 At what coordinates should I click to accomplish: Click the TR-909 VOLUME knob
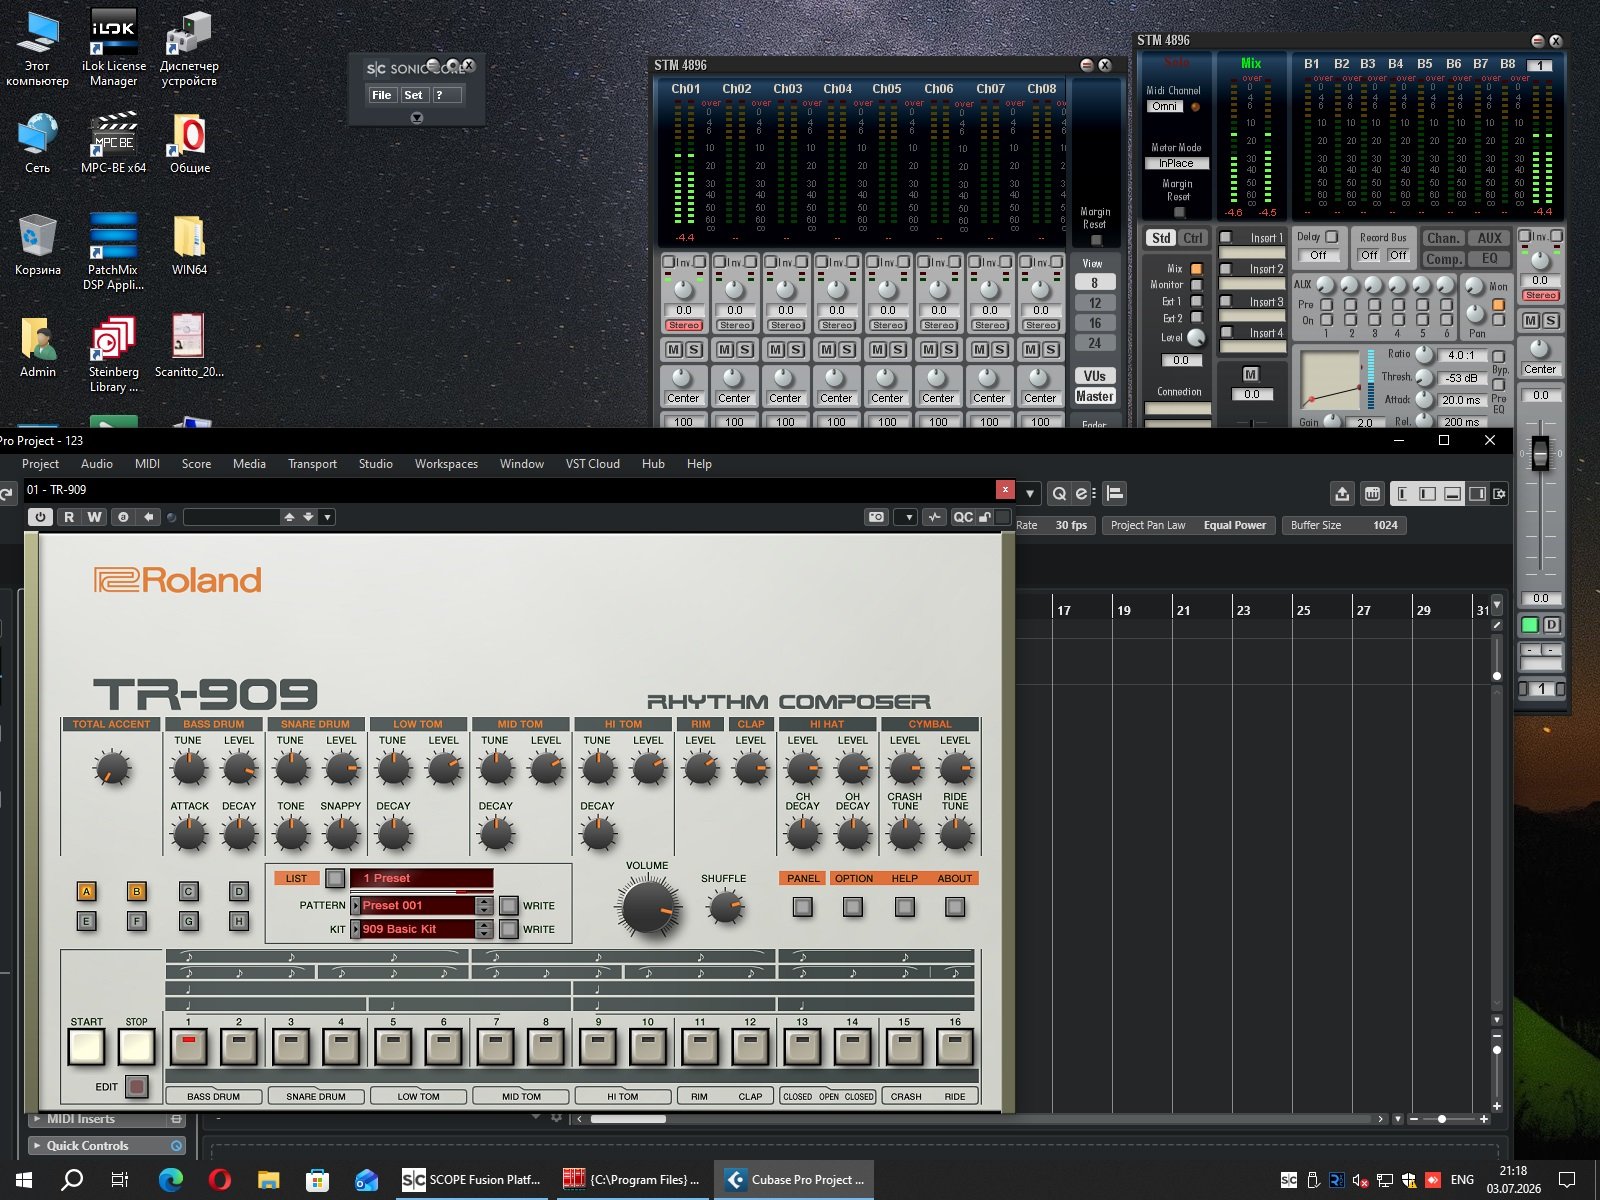pos(648,907)
